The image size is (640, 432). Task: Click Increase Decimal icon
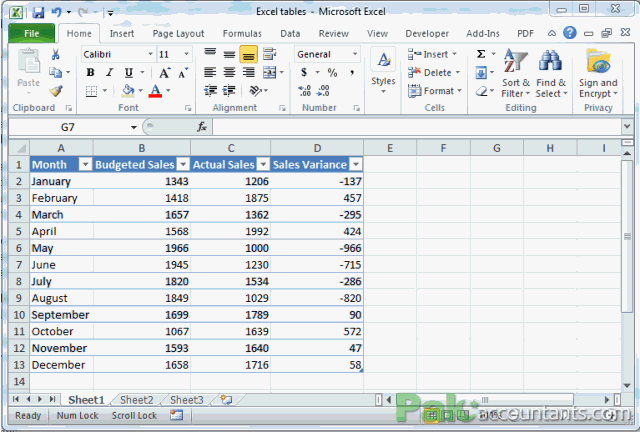304,91
